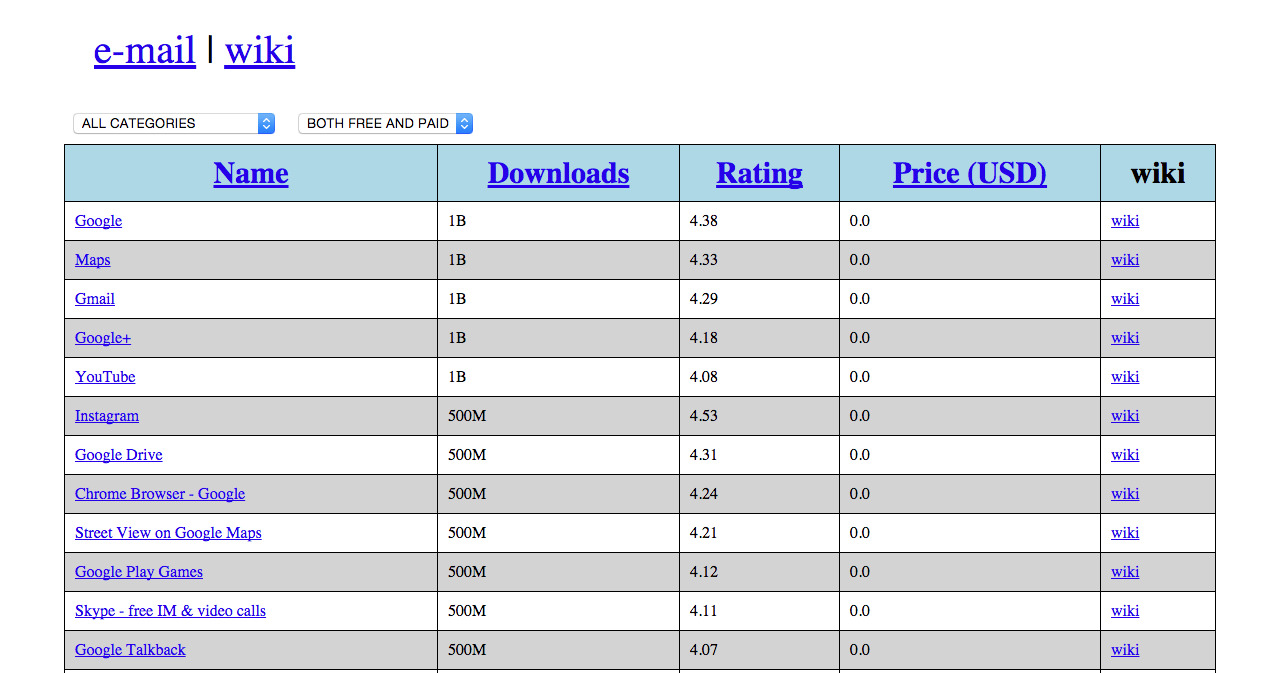Click the wiki link in Instagram row
The height and width of the screenshot is (673, 1263).
(x=1124, y=416)
